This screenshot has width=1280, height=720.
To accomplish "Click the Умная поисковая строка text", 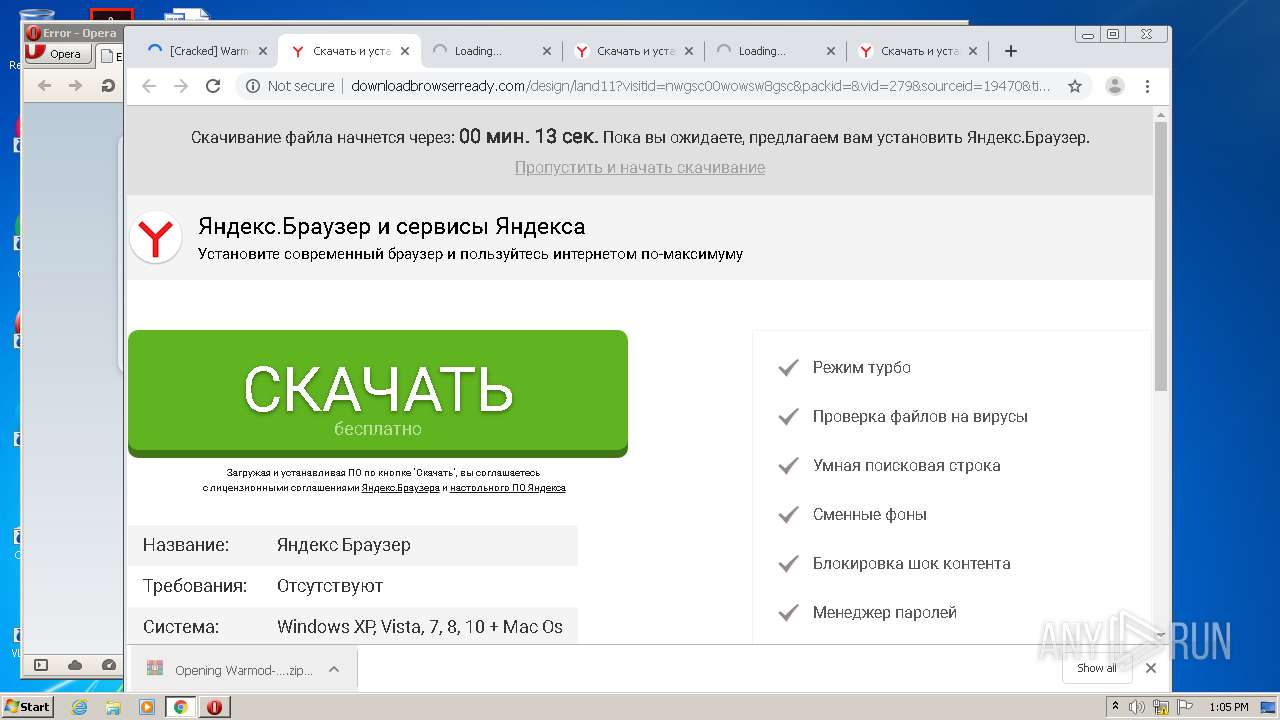I will (906, 465).
